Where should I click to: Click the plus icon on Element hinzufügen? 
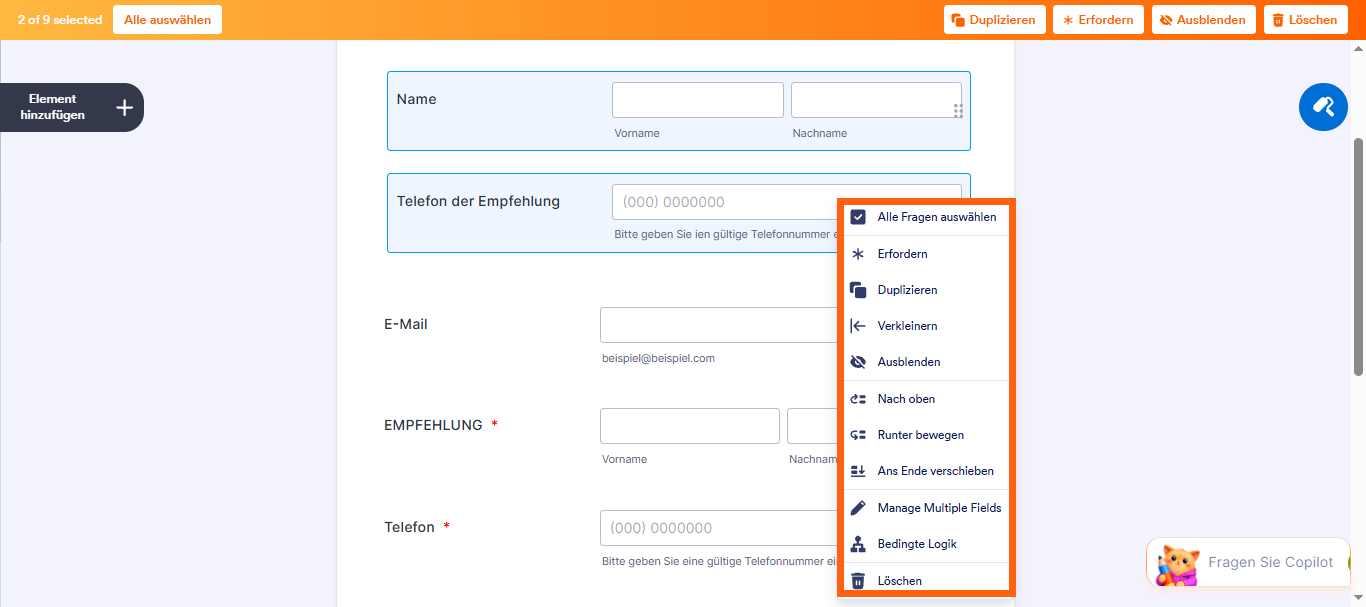pyautogui.click(x=124, y=107)
